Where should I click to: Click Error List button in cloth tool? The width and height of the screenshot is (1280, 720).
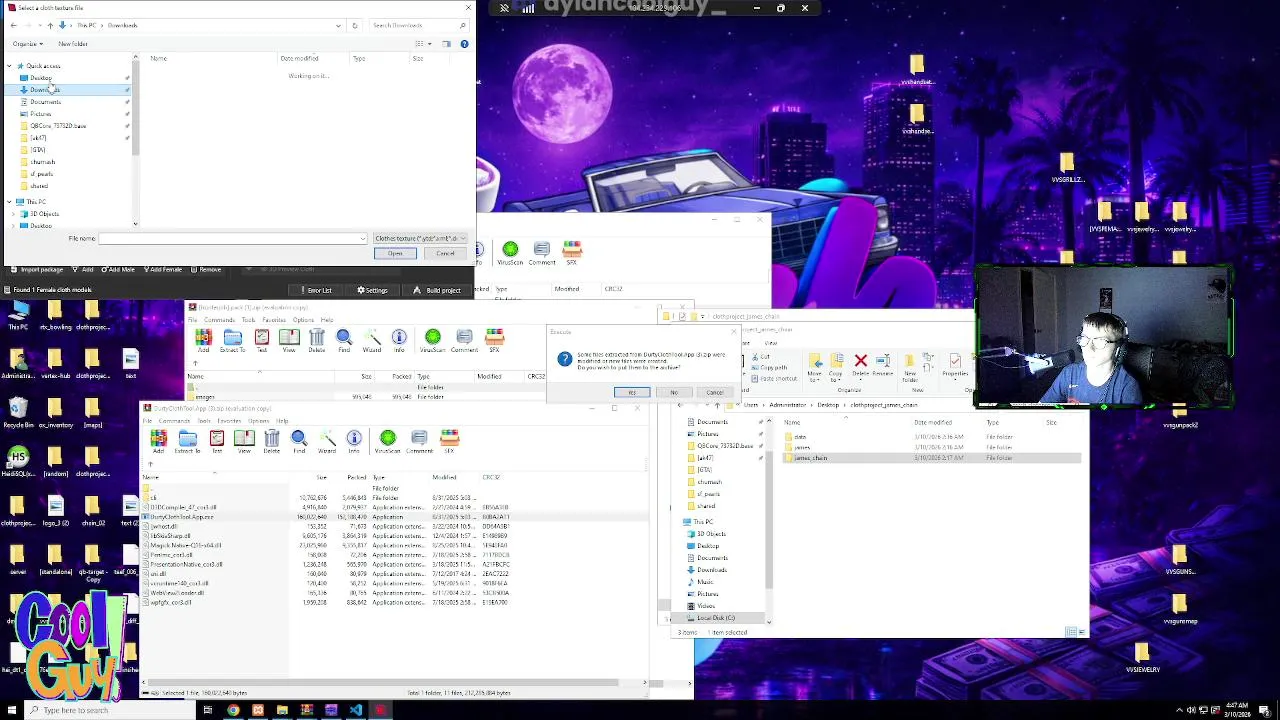[314, 290]
